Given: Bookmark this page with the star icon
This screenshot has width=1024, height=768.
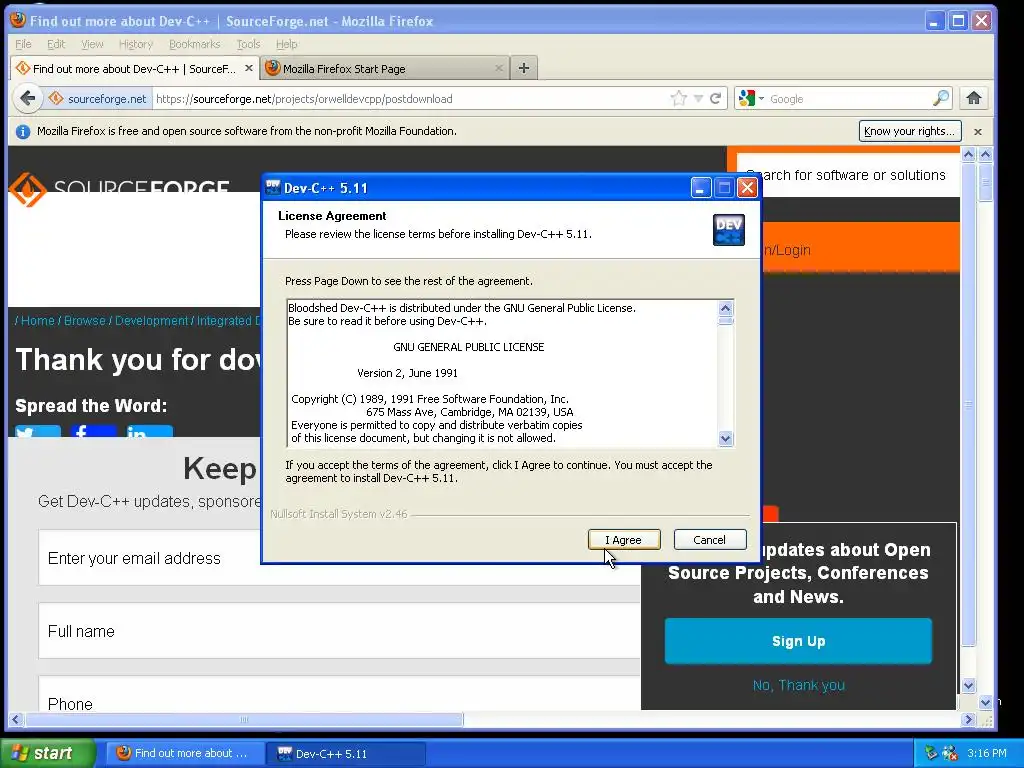Looking at the screenshot, I should pos(679,99).
